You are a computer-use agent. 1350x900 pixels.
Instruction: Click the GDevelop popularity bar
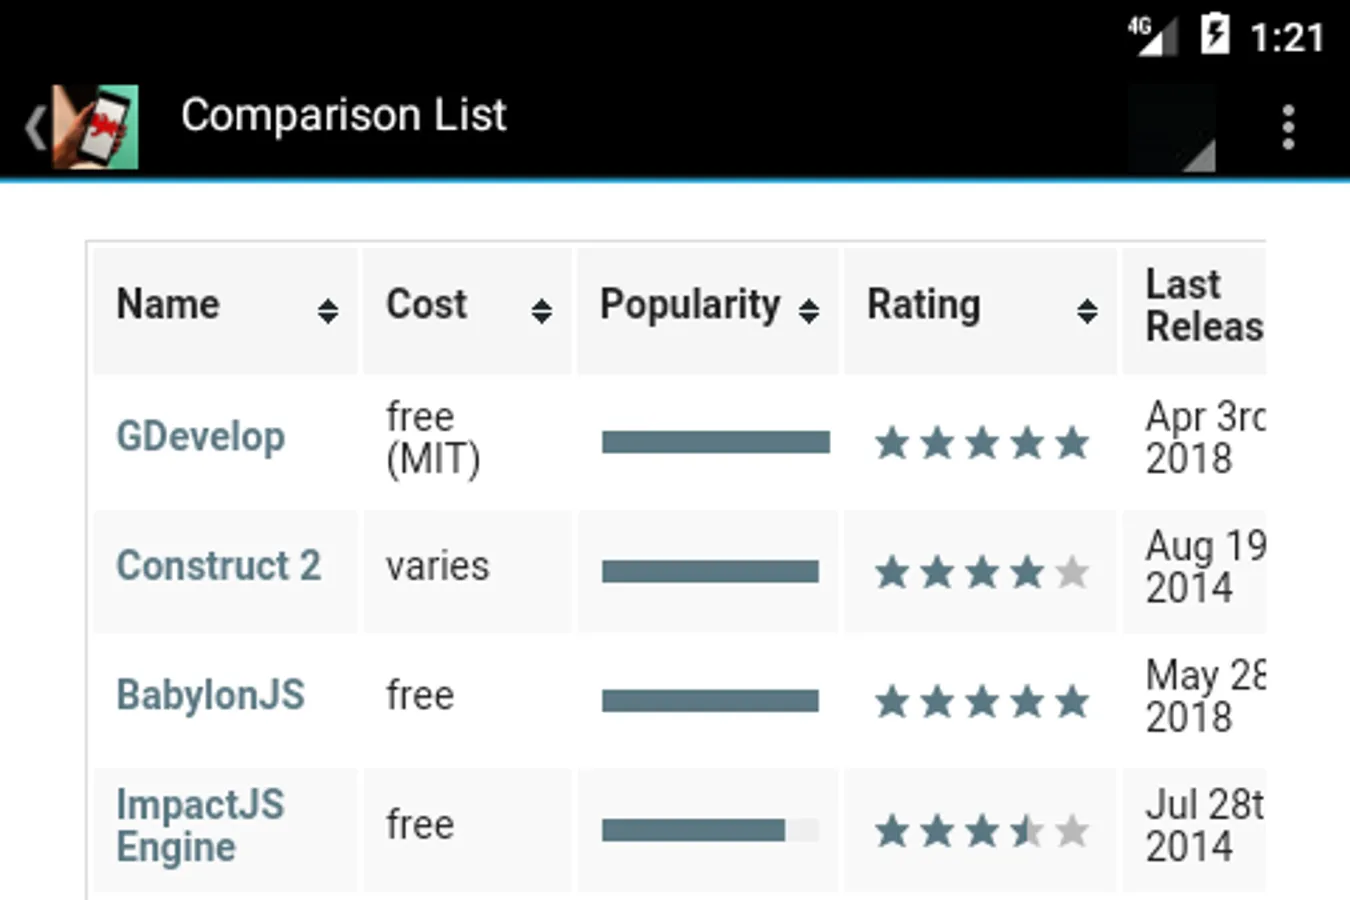(x=715, y=442)
